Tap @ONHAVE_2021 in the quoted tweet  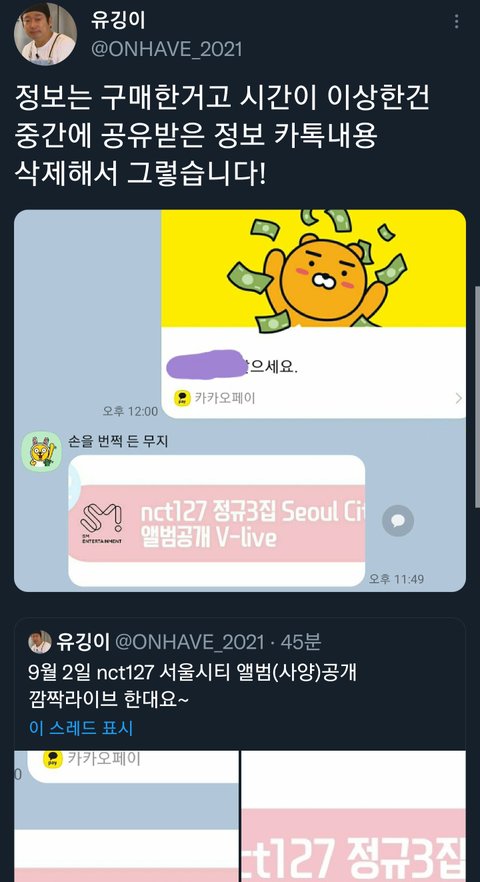point(189,642)
